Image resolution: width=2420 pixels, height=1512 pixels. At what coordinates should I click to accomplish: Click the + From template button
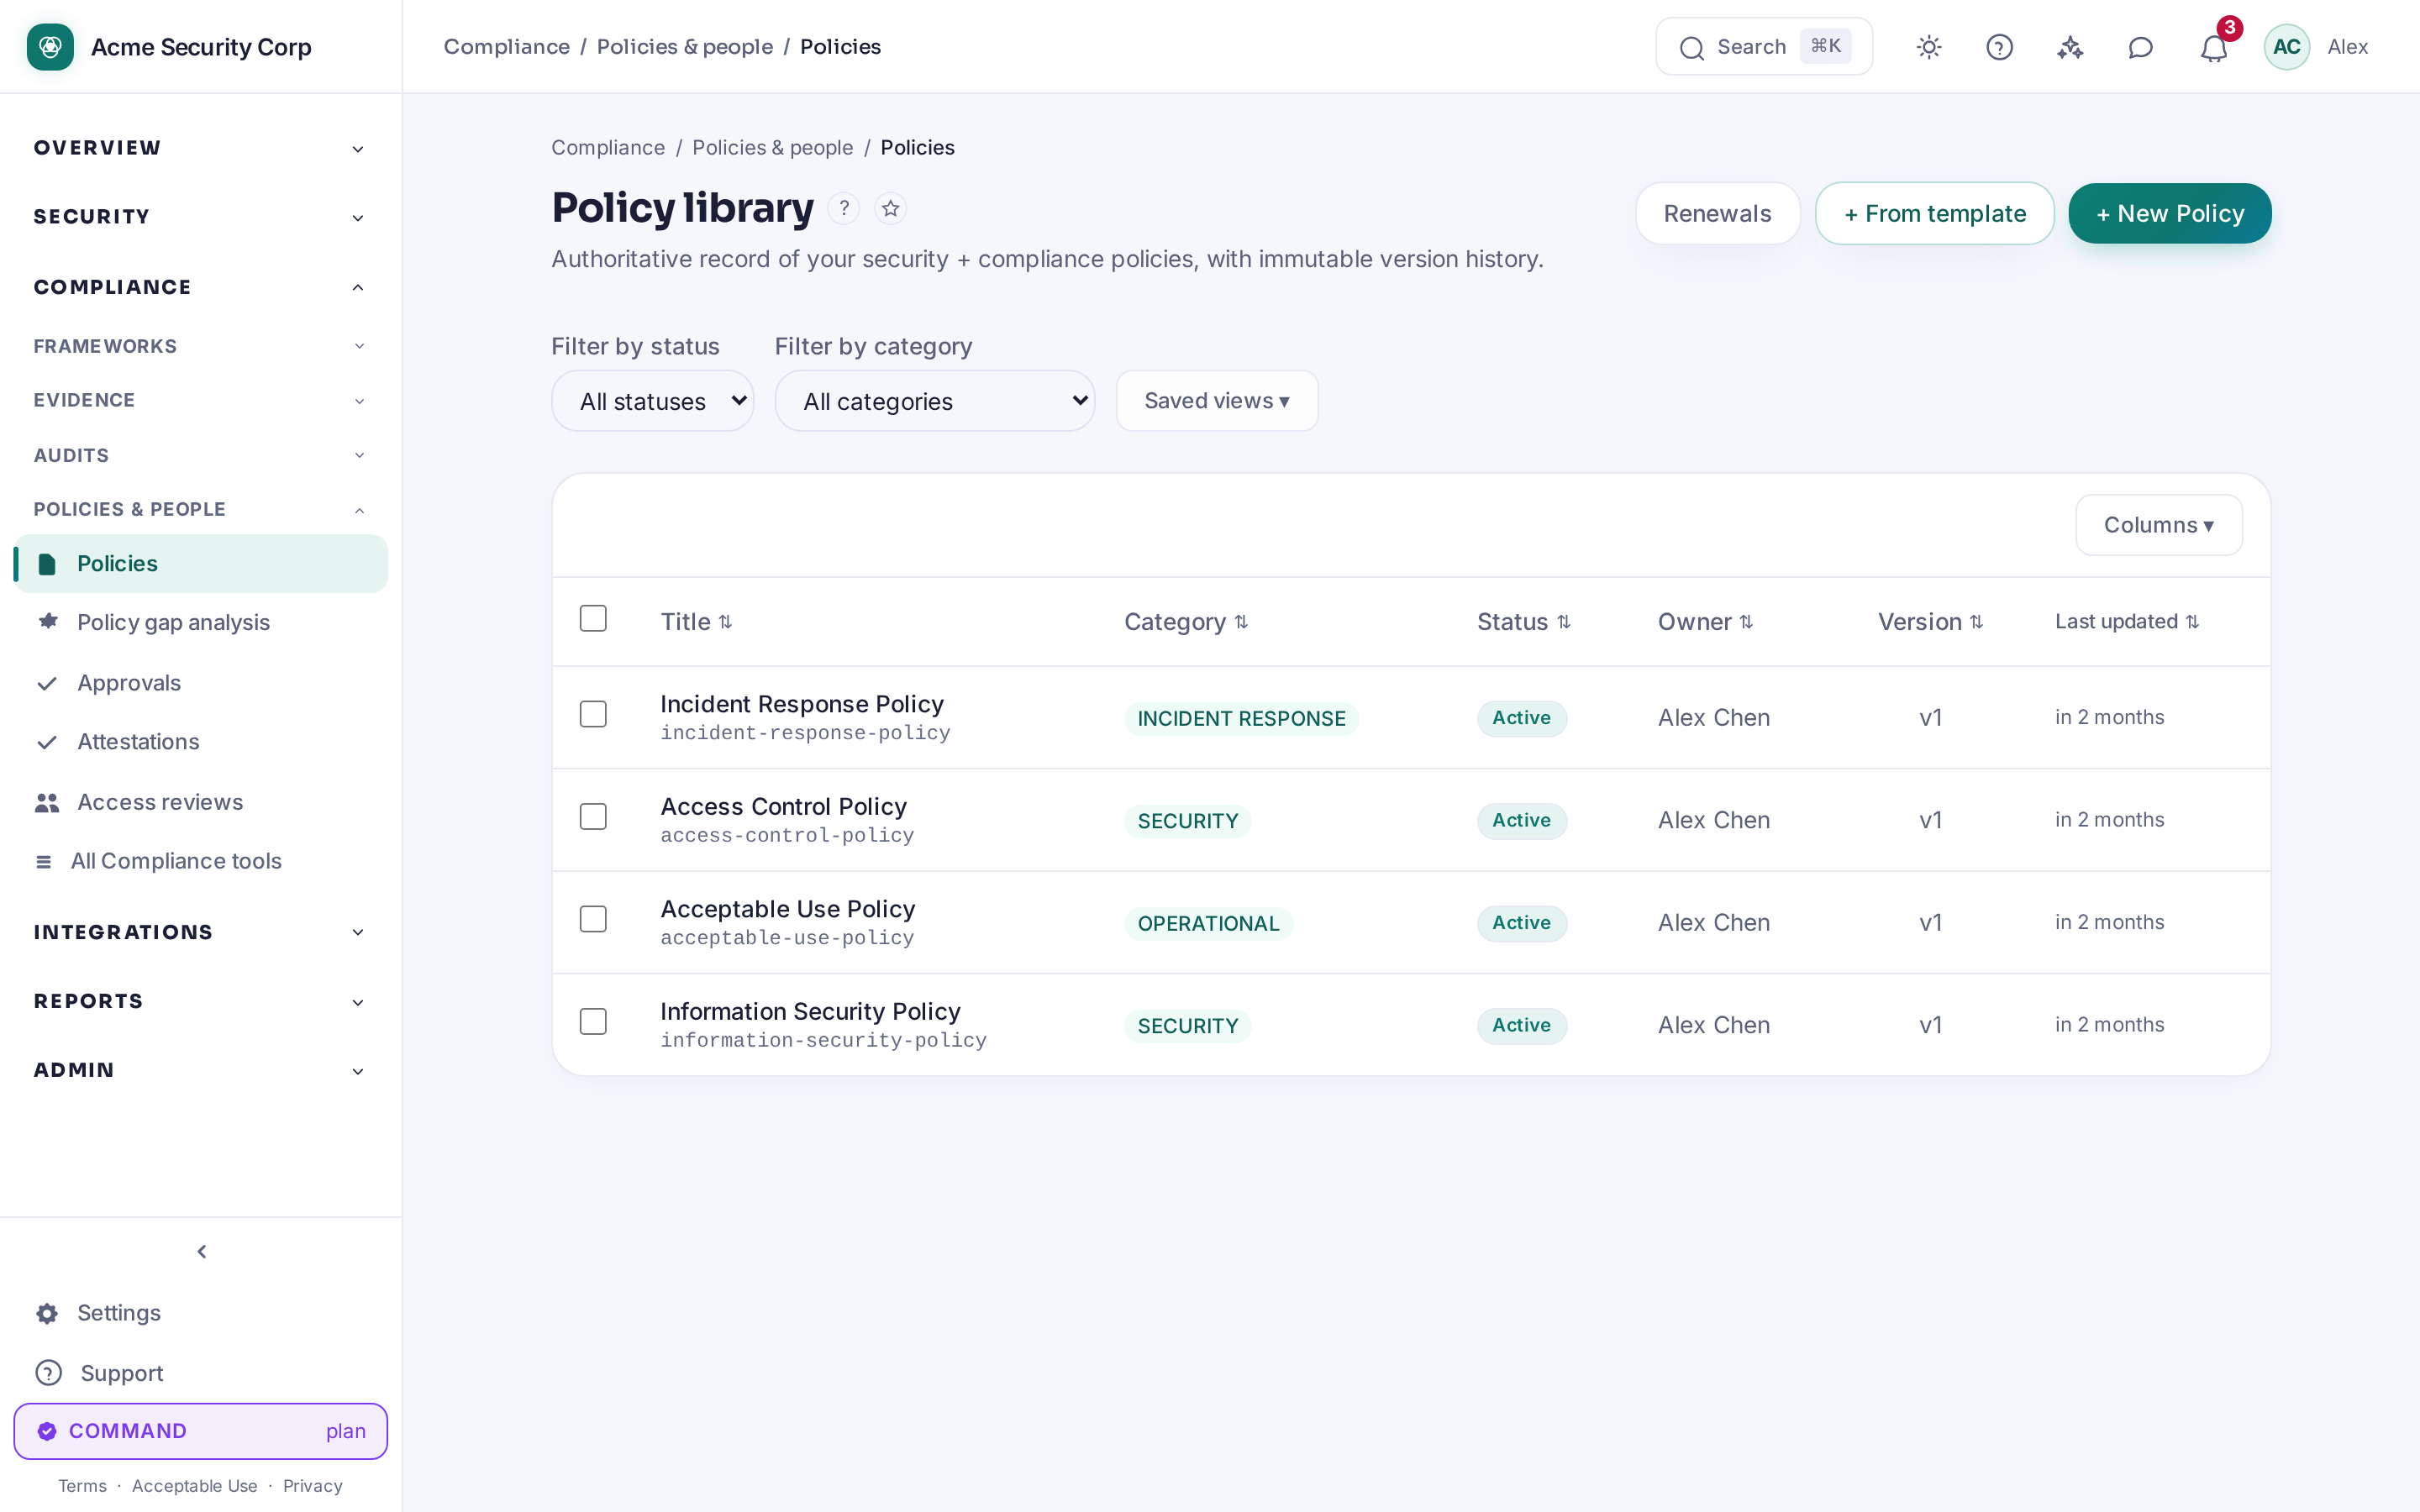click(x=1934, y=213)
